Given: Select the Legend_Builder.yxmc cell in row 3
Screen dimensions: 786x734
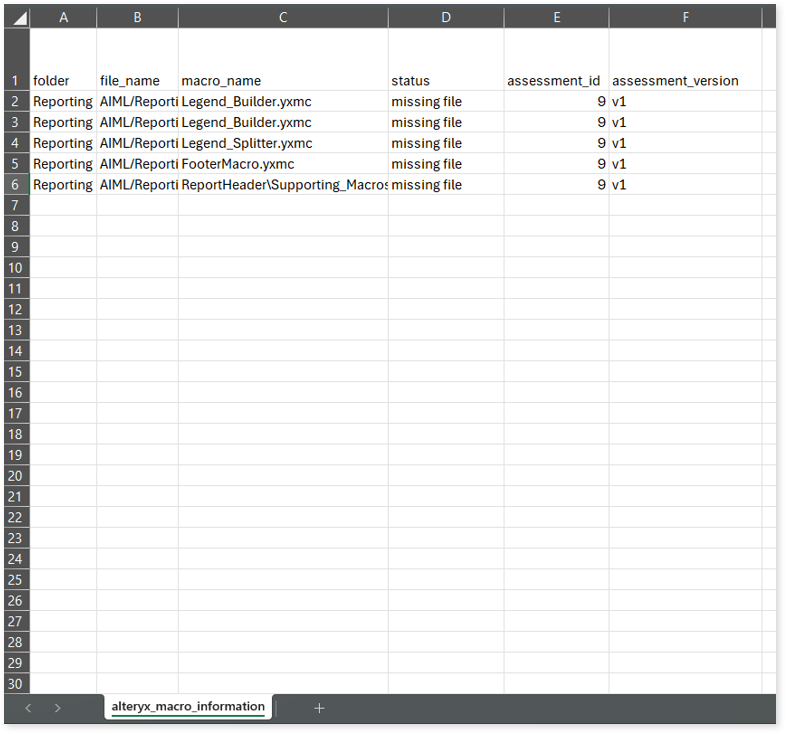Looking at the screenshot, I should (283, 122).
